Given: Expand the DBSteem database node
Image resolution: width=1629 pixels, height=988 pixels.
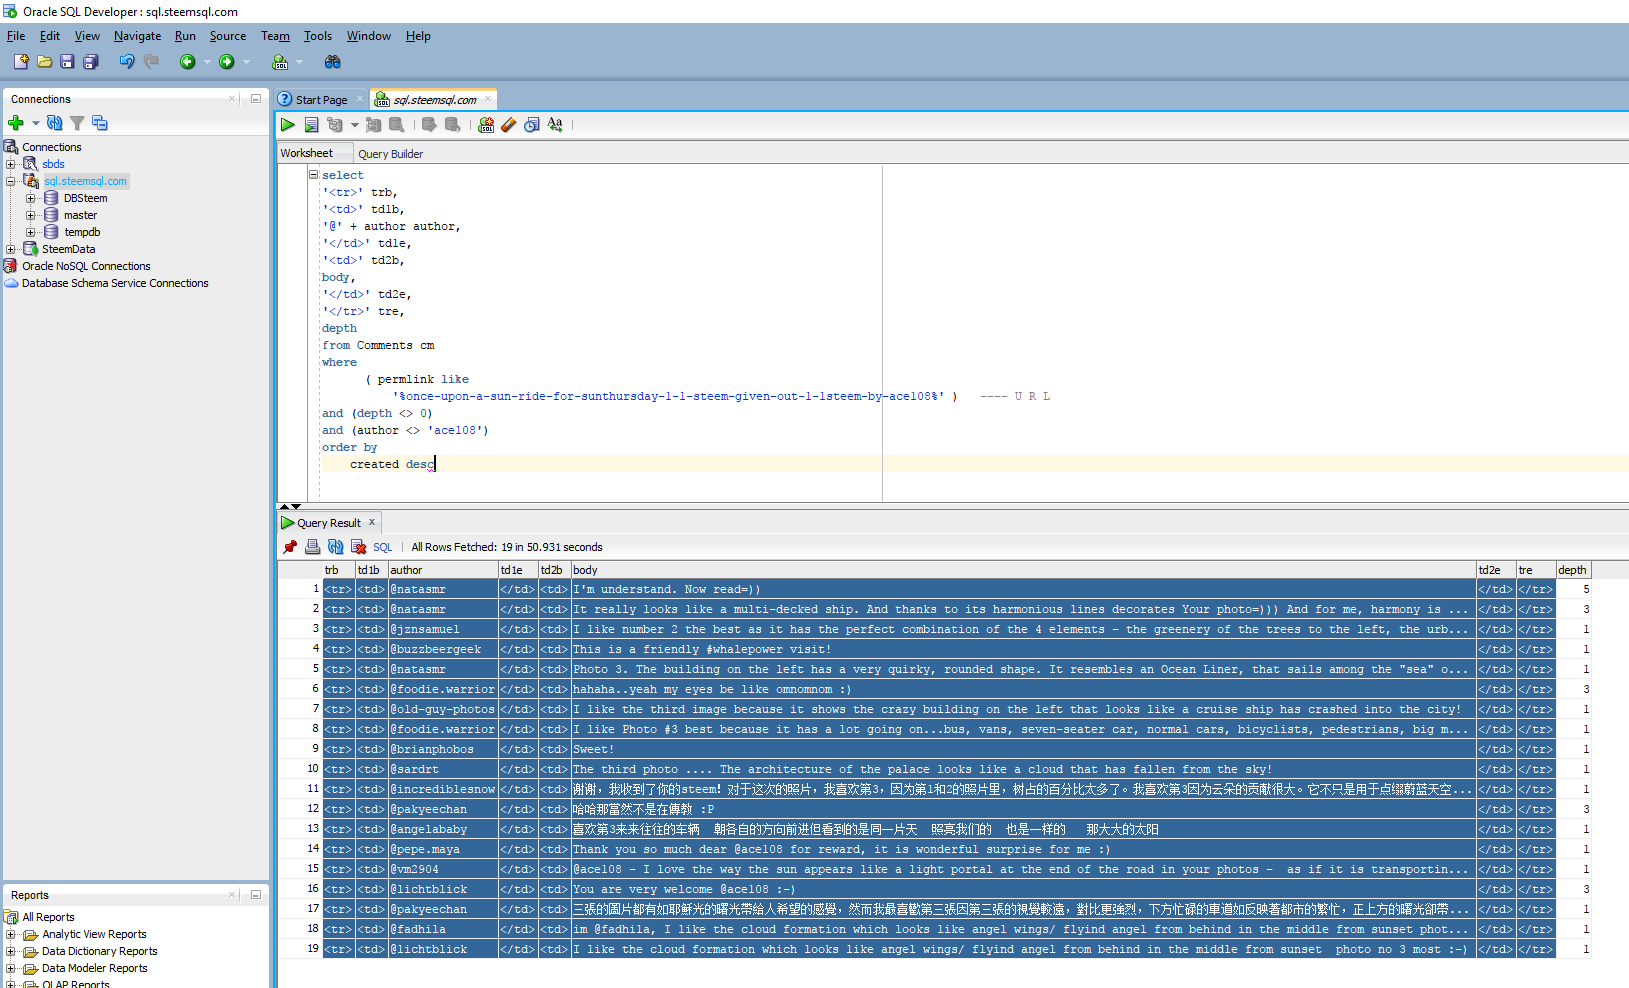Looking at the screenshot, I should tap(30, 198).
